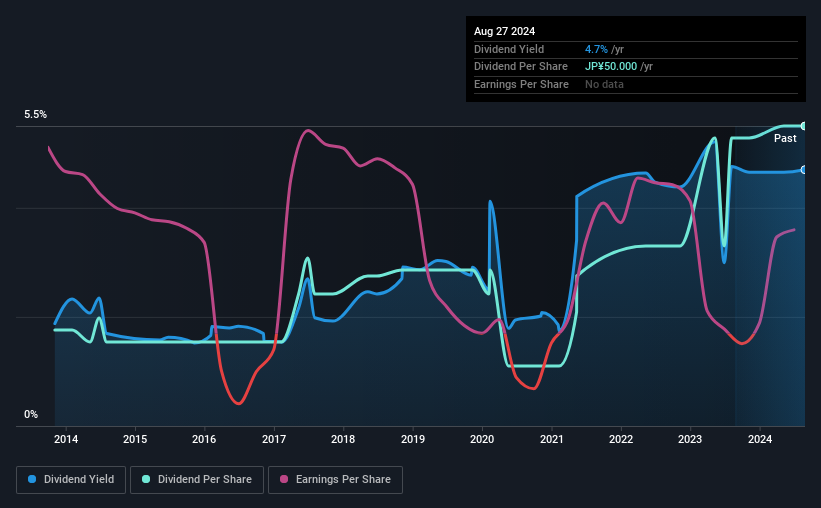The height and width of the screenshot is (508, 821).
Task: Click the blue Dividend Yield endpoint marker
Action: click(x=803, y=170)
